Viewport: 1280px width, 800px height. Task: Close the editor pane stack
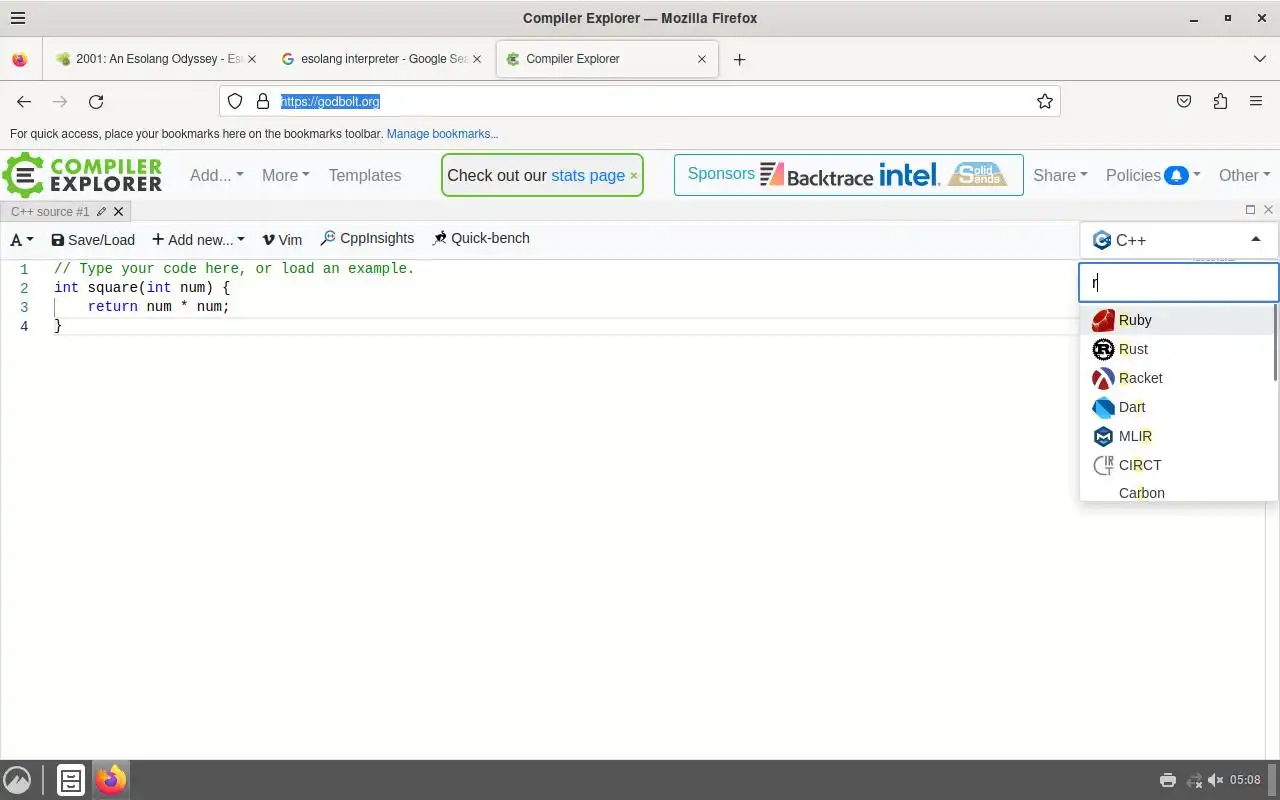[x=1268, y=209]
